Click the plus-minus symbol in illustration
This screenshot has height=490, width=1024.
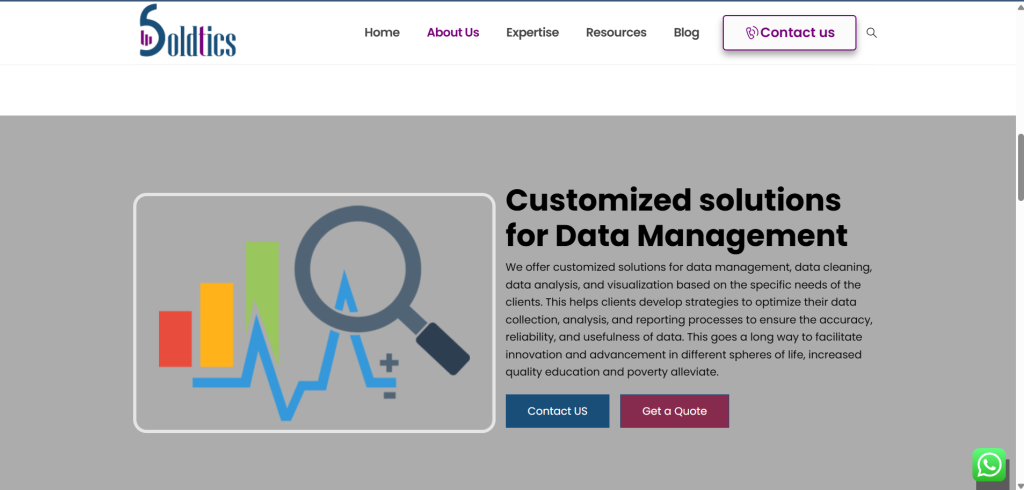(389, 376)
